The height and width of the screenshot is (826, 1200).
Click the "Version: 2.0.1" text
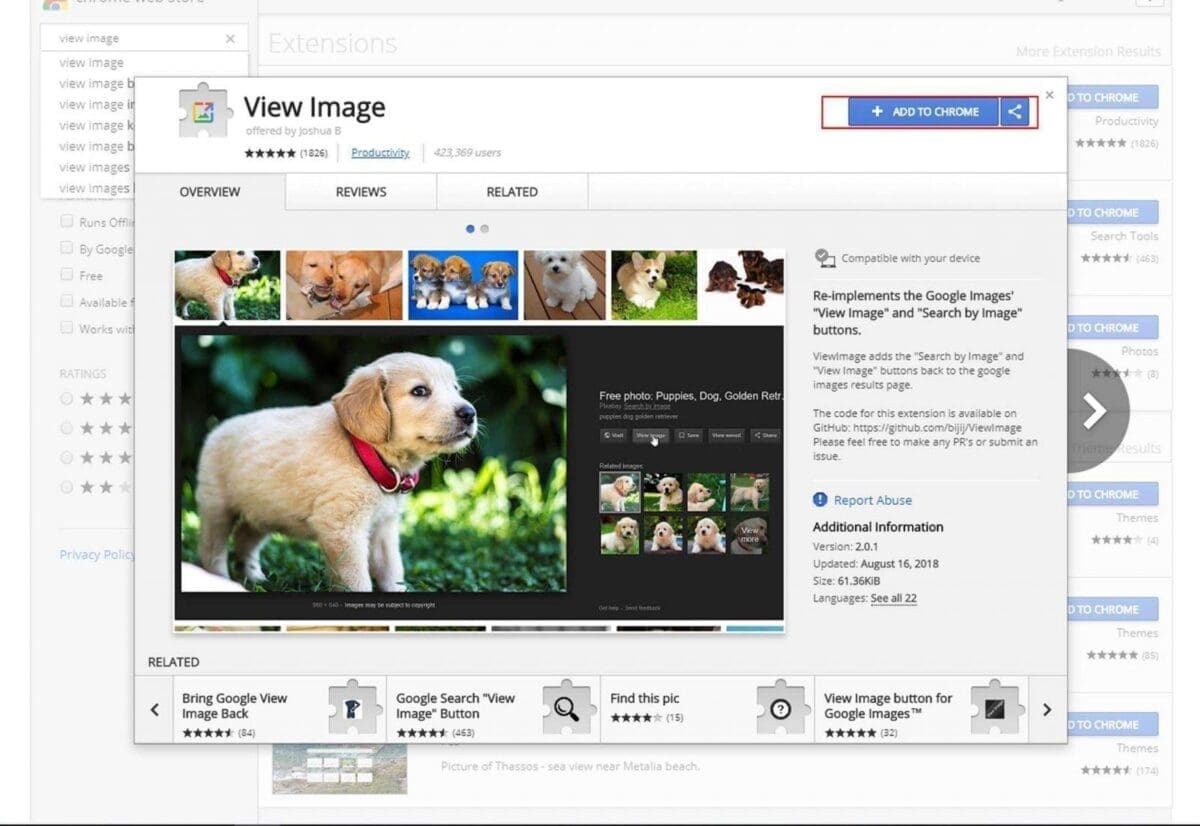[847, 547]
